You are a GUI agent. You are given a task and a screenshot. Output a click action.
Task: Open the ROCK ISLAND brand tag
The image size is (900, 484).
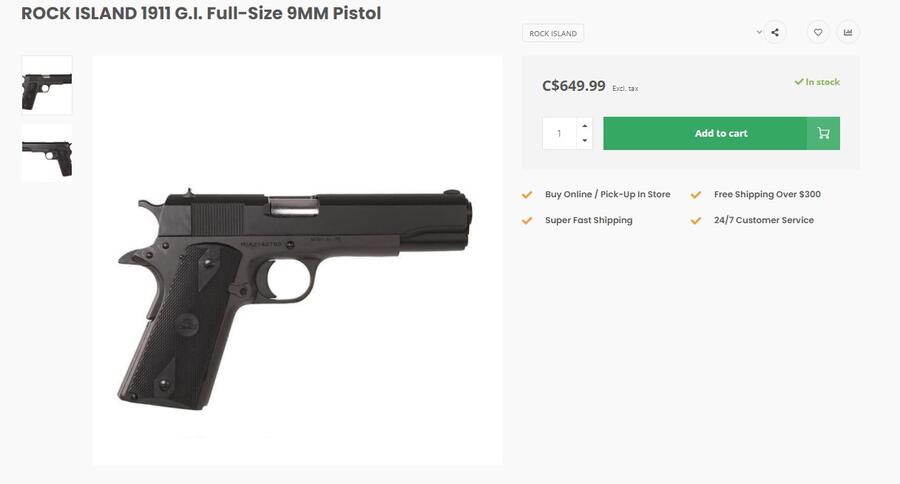point(553,33)
